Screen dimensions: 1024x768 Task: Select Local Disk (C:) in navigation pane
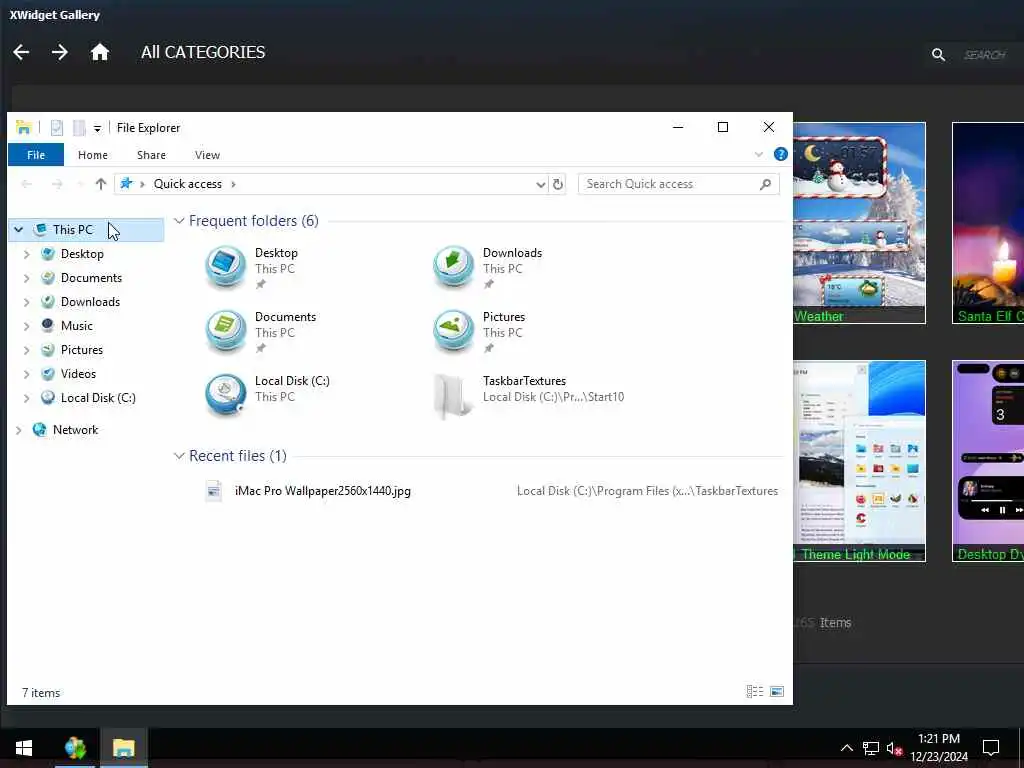(98, 398)
